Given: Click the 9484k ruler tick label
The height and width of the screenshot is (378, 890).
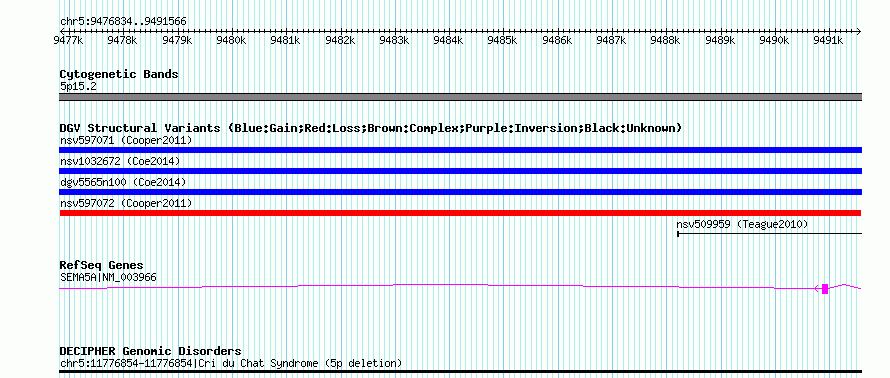Looking at the screenshot, I should [x=448, y=41].
